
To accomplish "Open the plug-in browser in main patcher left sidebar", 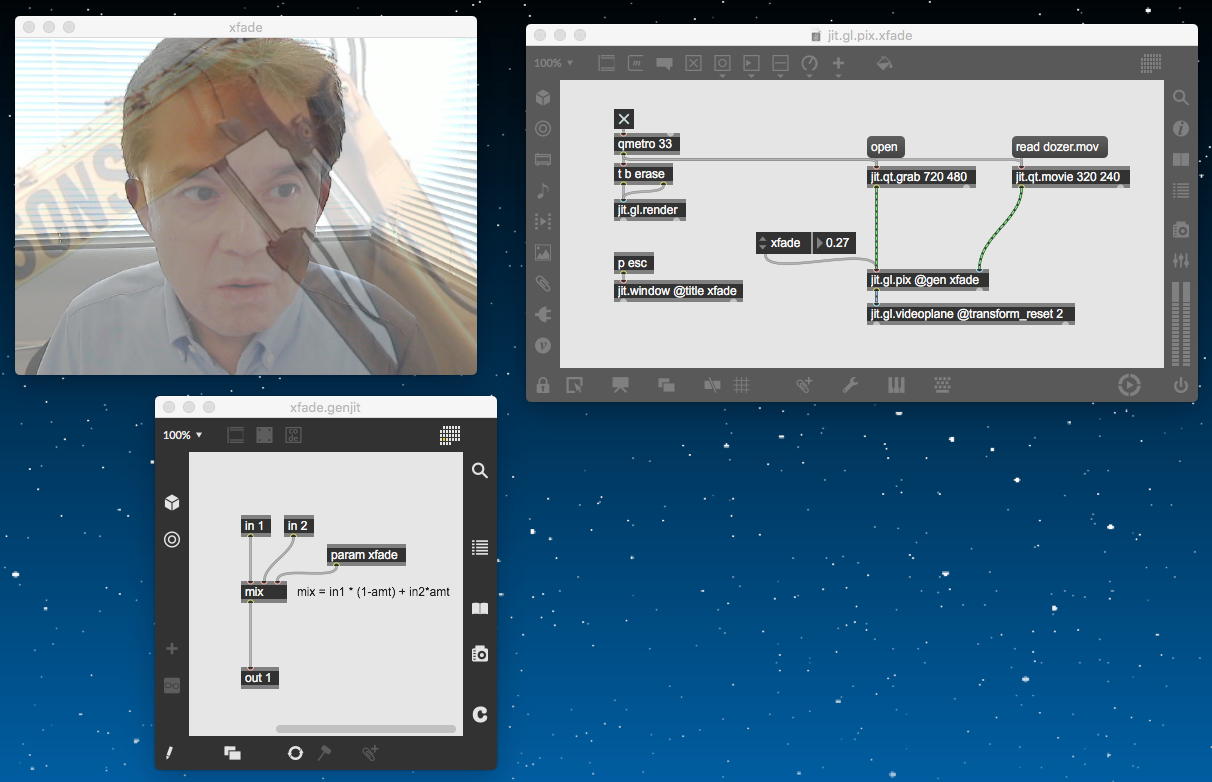I will (x=543, y=314).
